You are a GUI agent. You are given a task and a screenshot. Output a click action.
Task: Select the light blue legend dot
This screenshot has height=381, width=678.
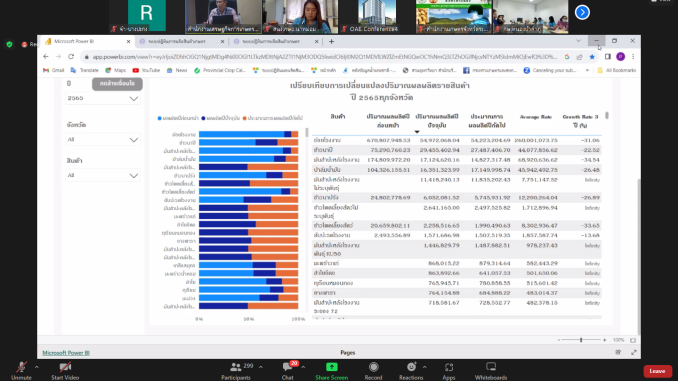click(160, 118)
